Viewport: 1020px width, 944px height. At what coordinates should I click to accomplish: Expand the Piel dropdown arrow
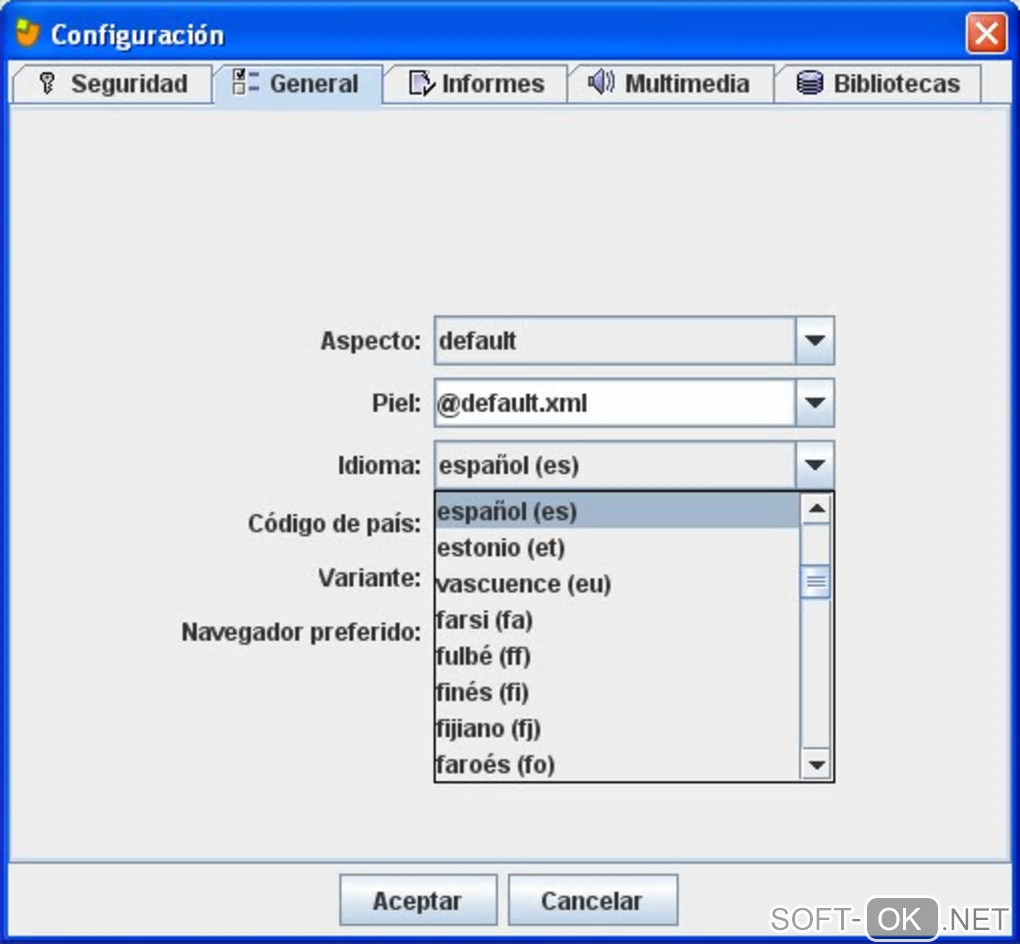(x=814, y=403)
